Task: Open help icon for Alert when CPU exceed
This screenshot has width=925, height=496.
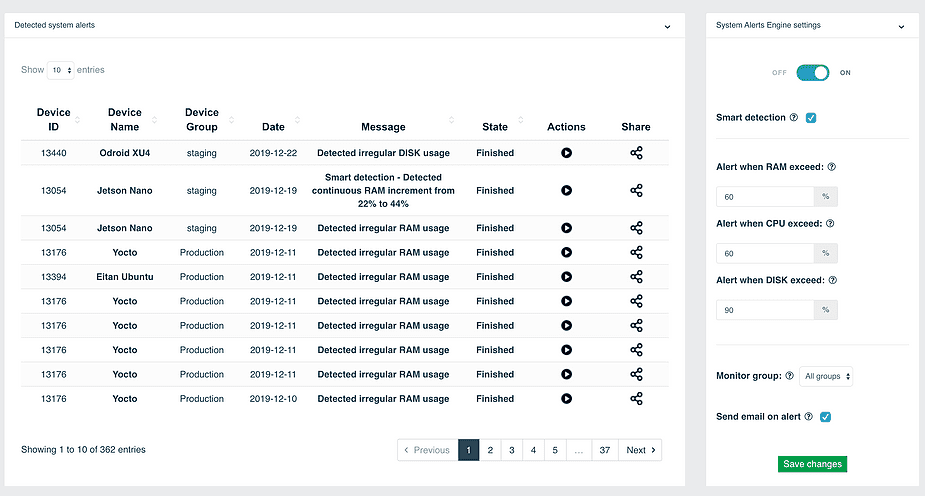Action: pos(830,224)
